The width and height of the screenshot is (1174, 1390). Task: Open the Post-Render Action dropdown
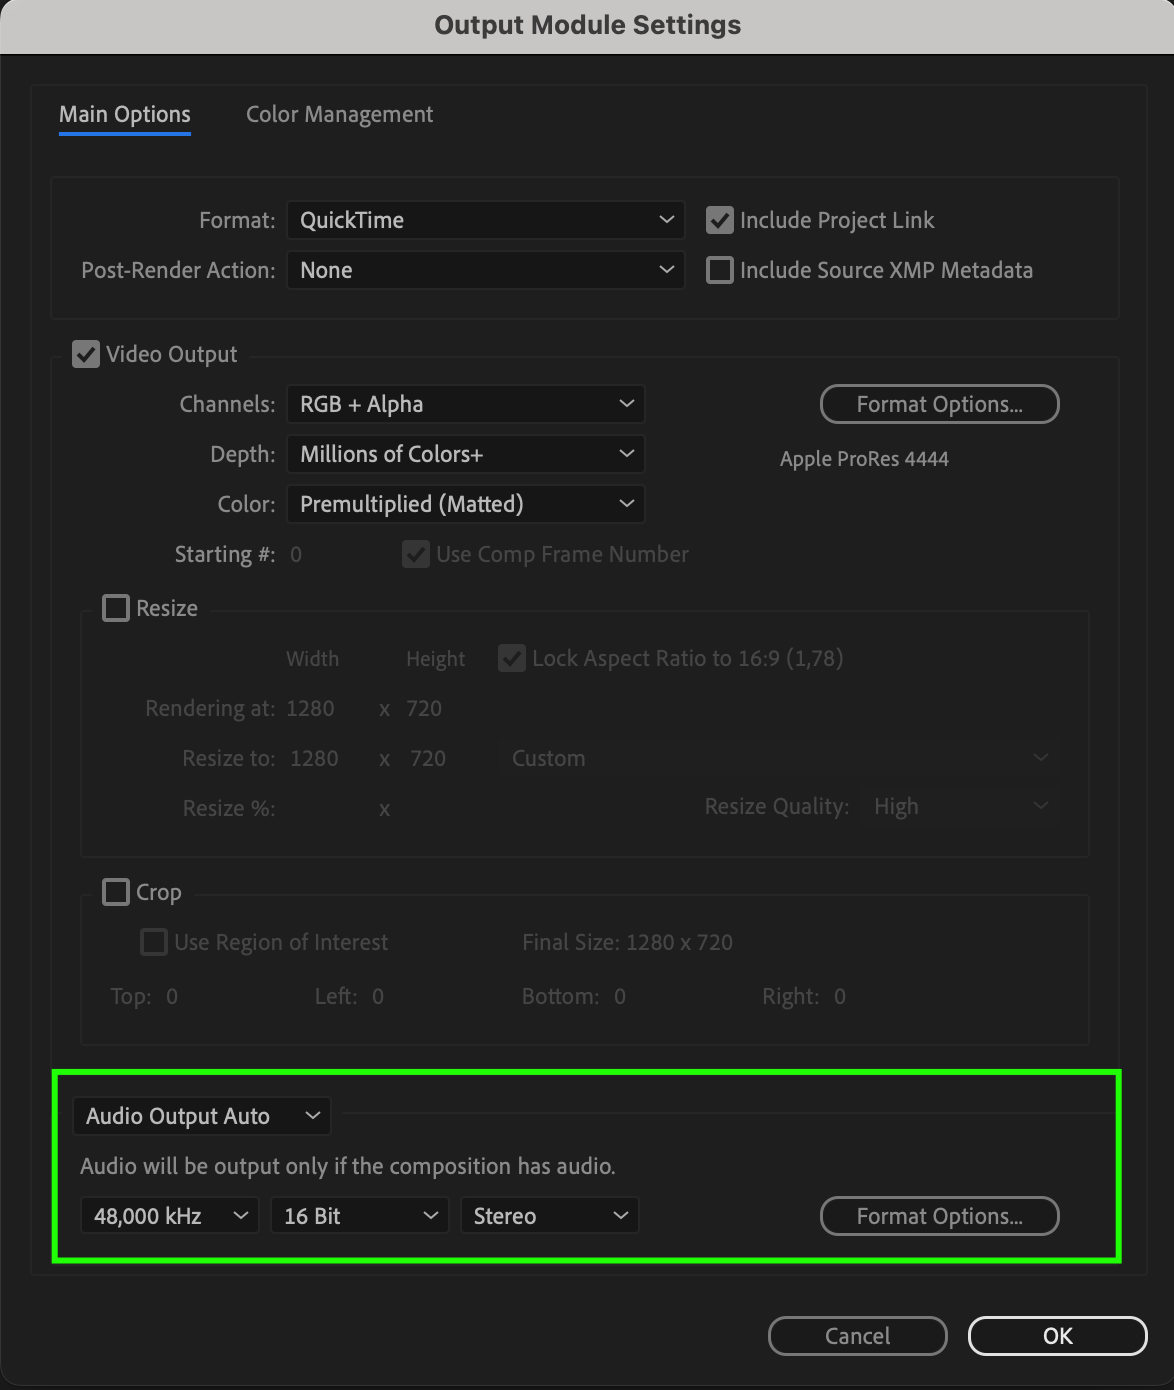click(x=485, y=270)
